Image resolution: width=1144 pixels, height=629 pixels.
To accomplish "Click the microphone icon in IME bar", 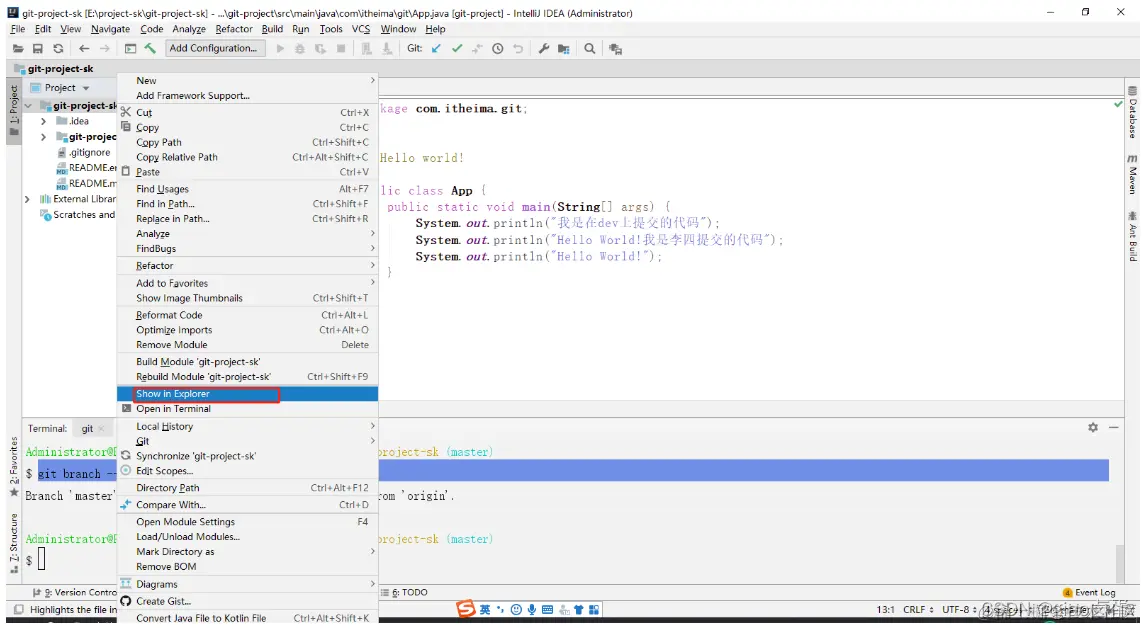I will pyautogui.click(x=532, y=610).
